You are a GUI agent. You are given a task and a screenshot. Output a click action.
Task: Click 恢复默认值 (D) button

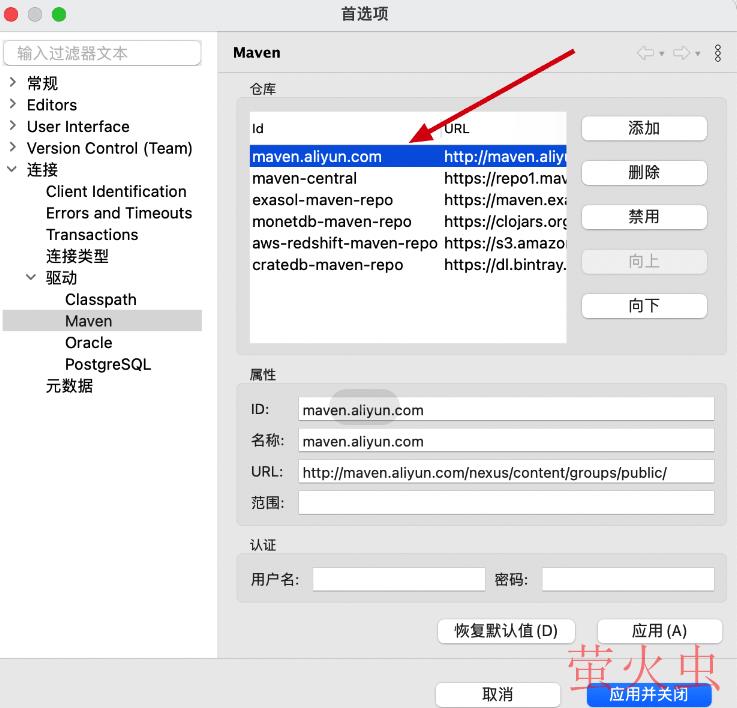(506, 631)
